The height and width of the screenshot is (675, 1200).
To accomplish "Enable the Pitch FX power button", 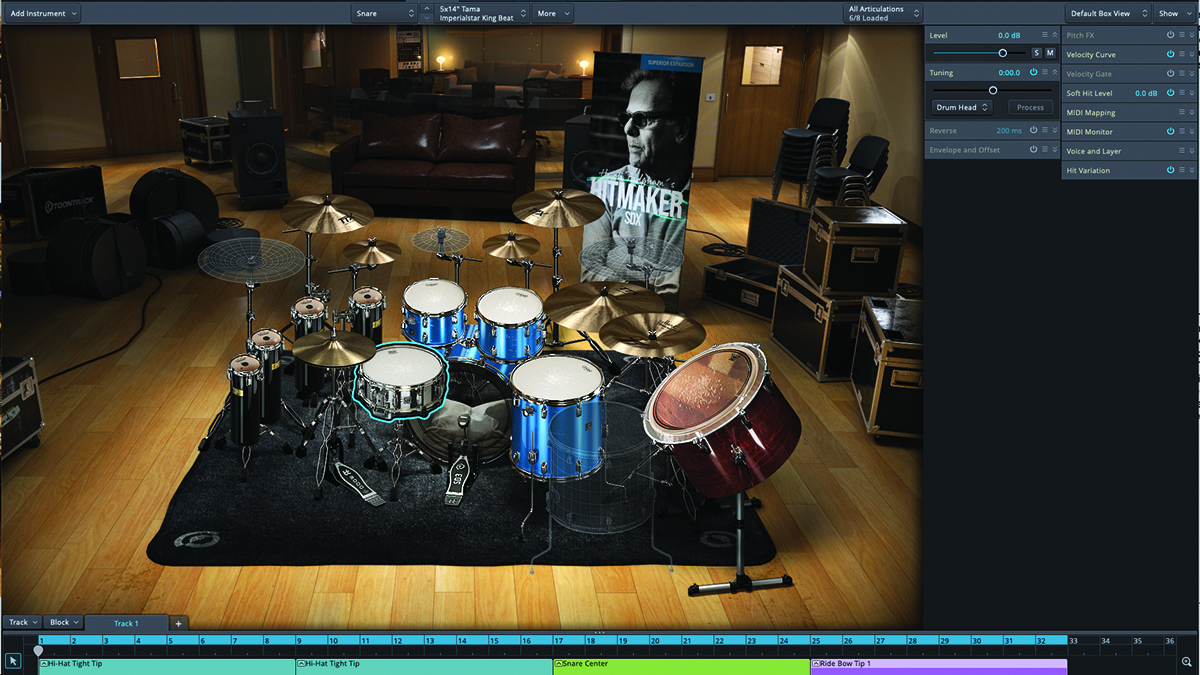I will pos(1170,35).
